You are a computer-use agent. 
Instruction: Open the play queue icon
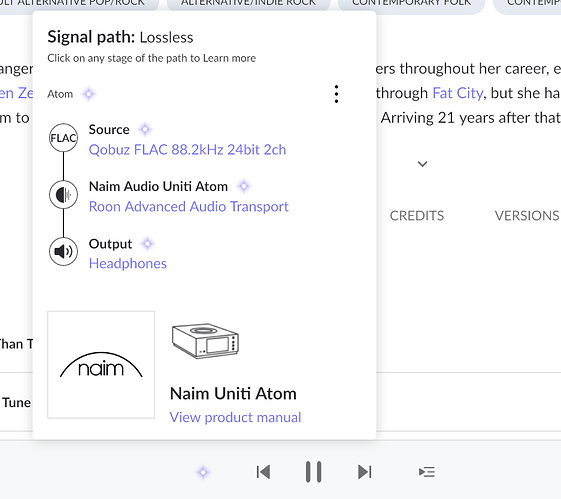427,472
